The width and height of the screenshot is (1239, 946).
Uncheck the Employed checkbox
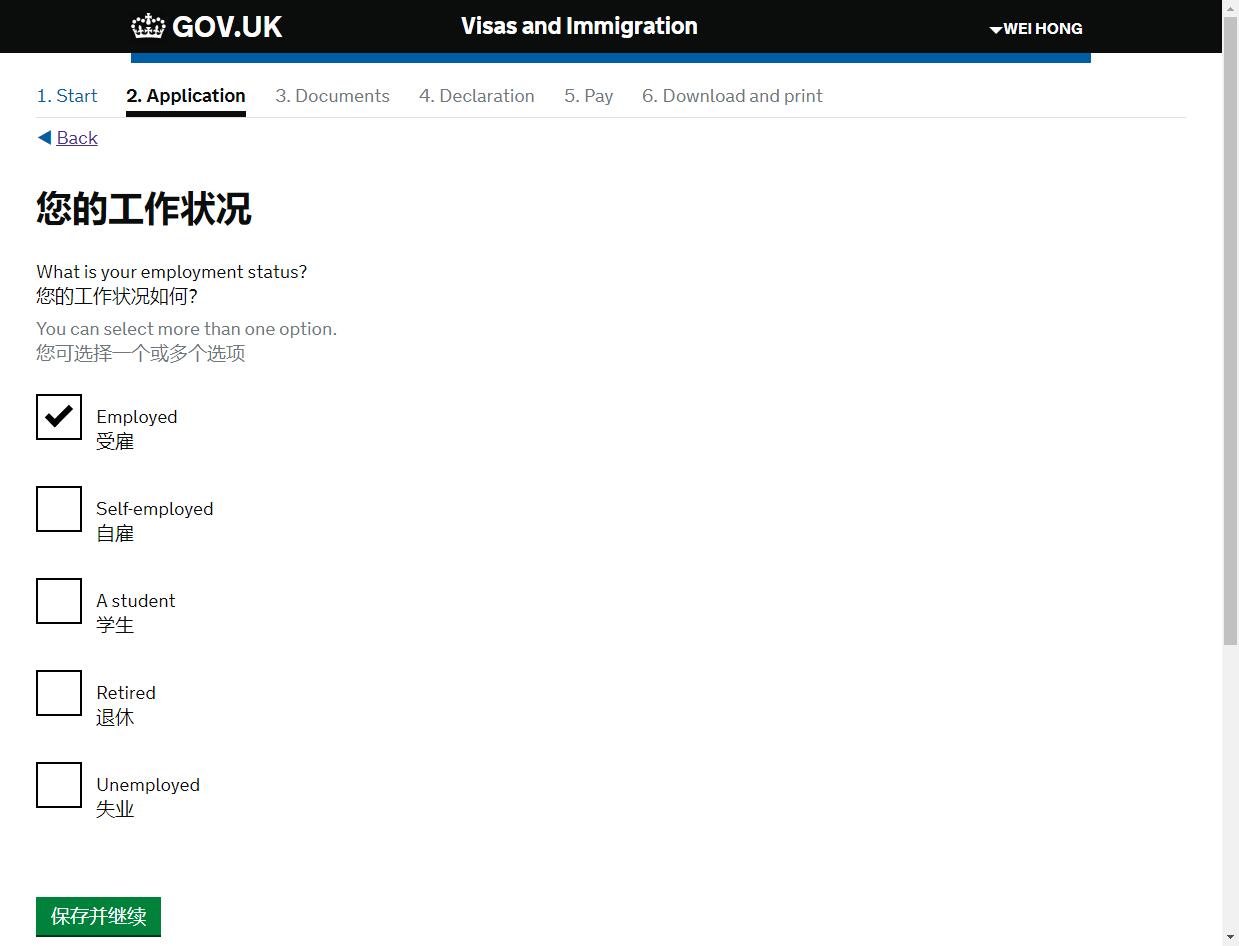coord(59,417)
